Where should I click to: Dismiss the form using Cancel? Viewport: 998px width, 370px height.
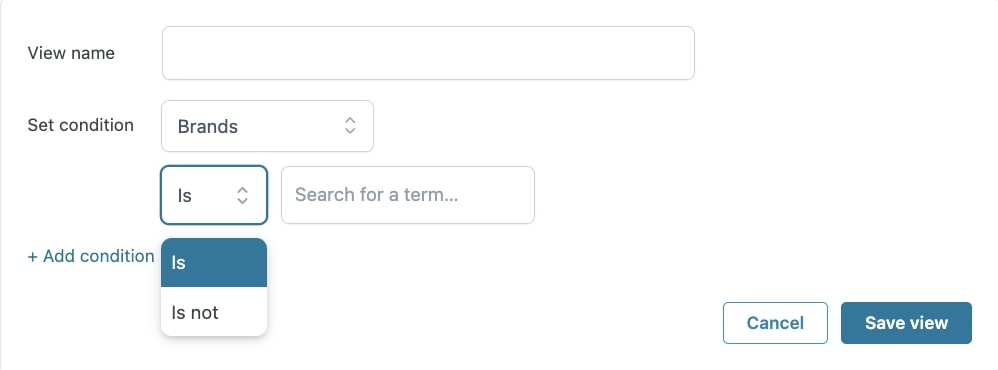[x=775, y=323]
